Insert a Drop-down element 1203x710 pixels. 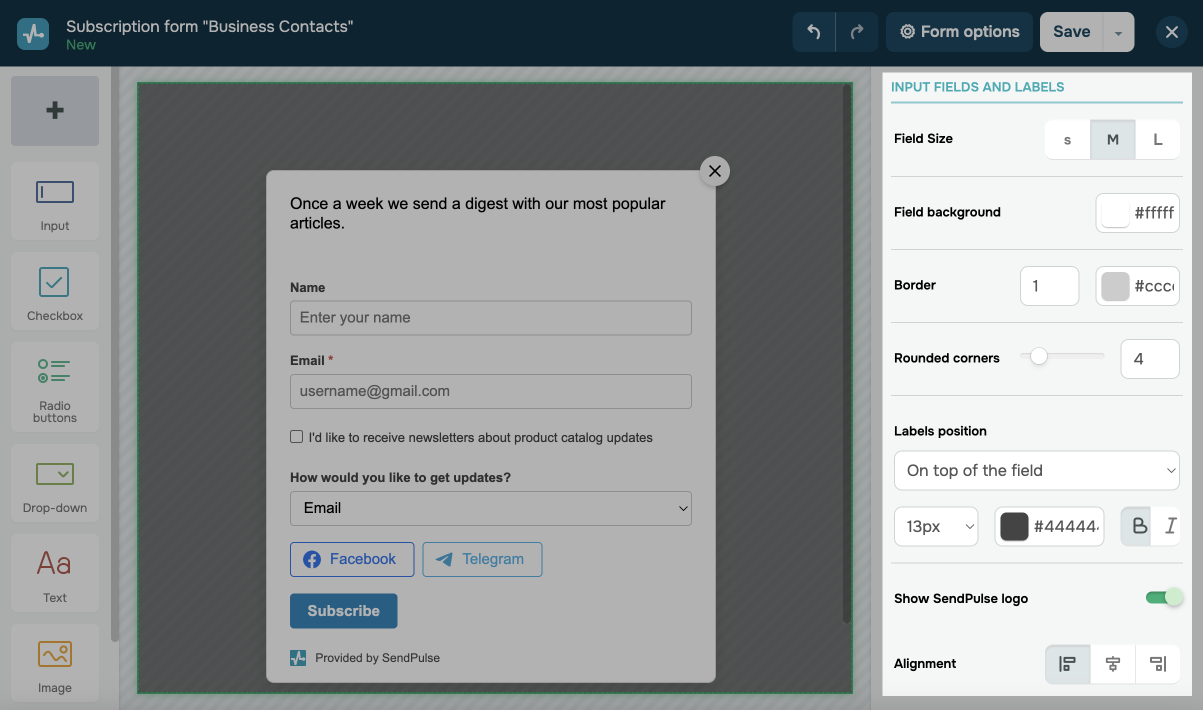point(55,483)
